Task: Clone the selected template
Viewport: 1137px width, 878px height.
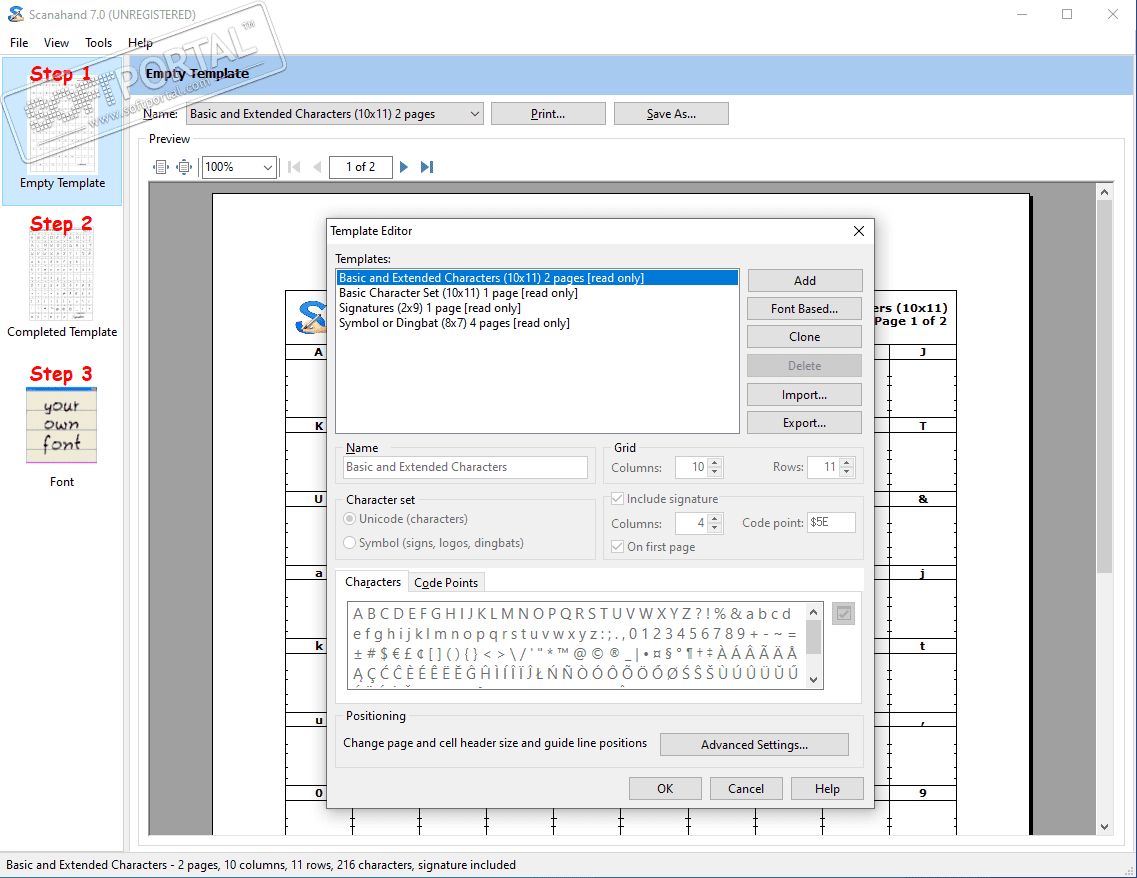Action: pos(804,337)
